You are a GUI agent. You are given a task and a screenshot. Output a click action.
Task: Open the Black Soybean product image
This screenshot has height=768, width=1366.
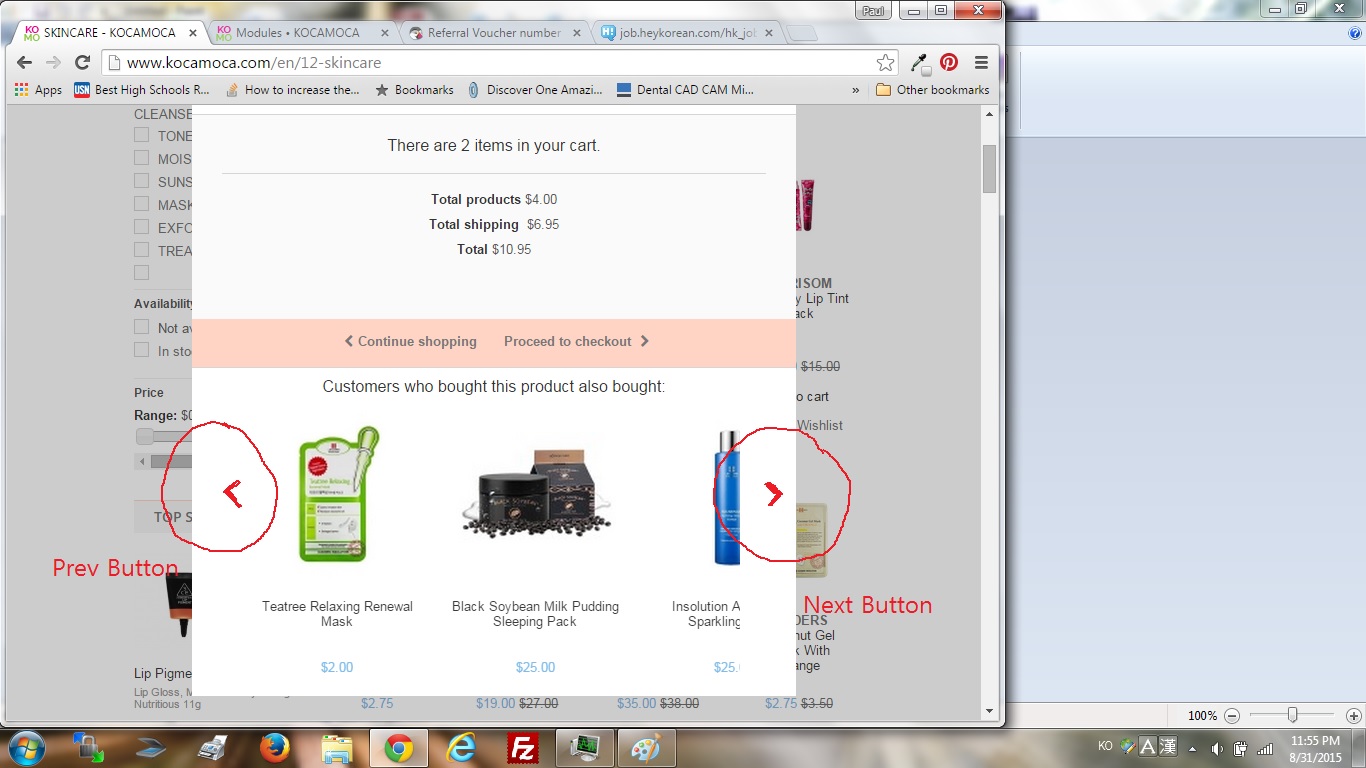tap(535, 494)
